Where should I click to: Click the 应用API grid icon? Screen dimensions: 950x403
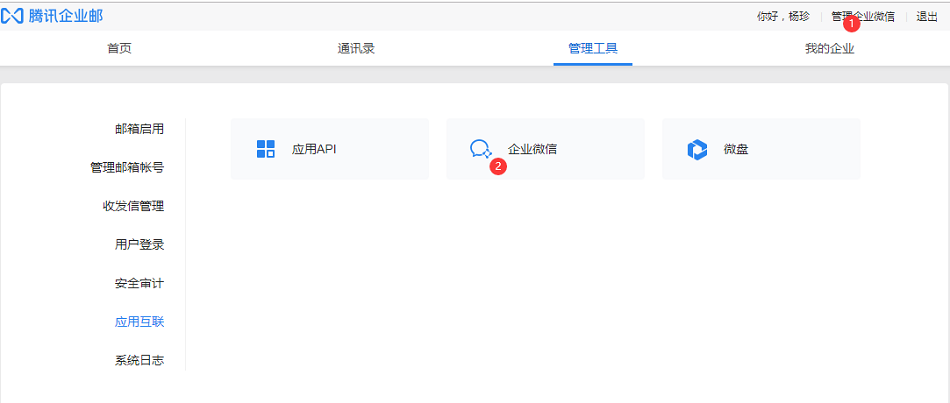tap(265, 149)
